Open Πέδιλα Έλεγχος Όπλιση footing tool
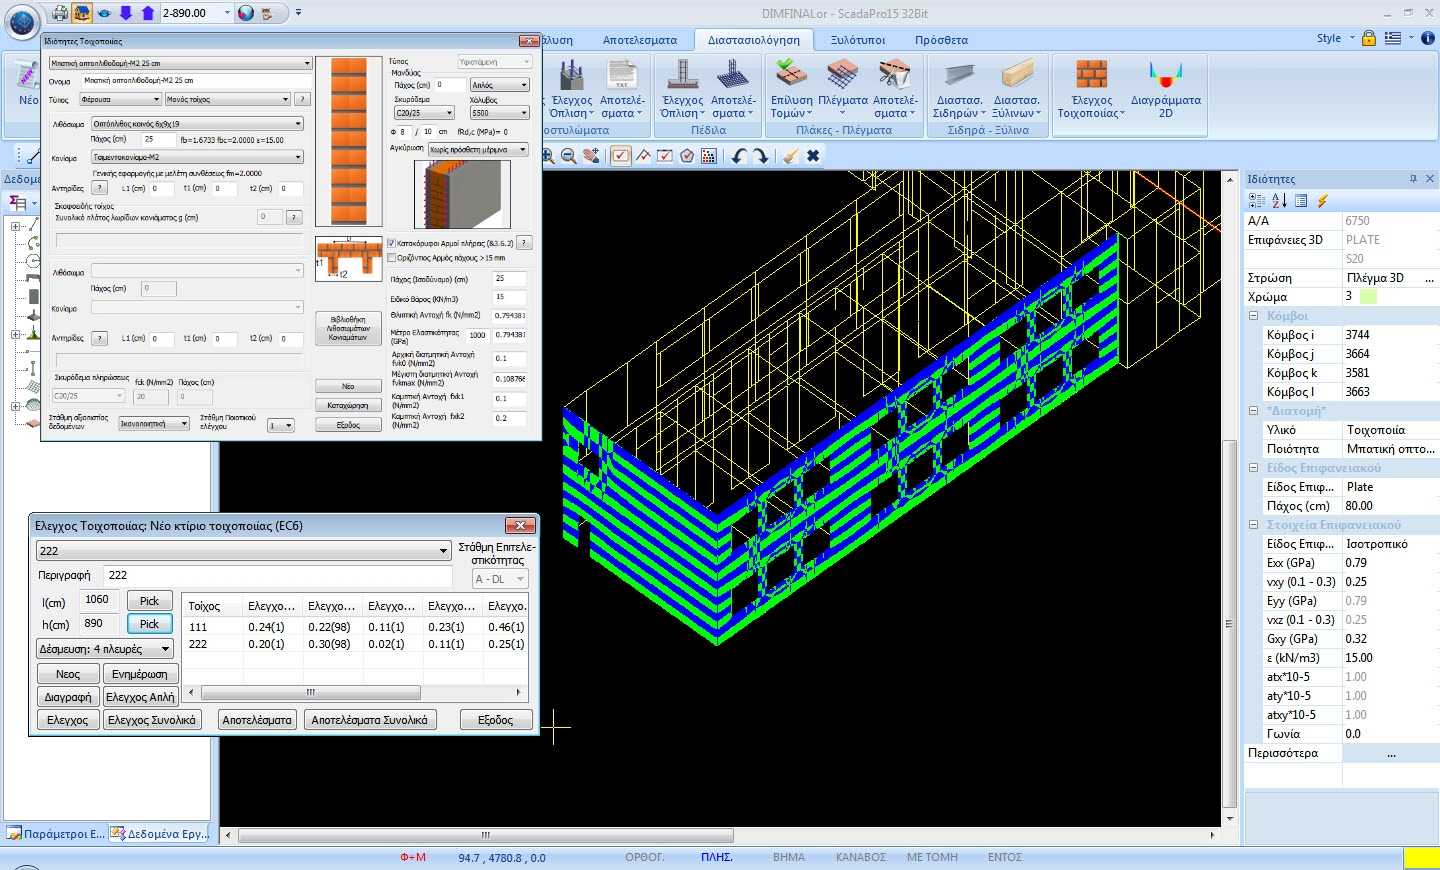Viewport: 1440px width, 870px height. click(x=683, y=89)
